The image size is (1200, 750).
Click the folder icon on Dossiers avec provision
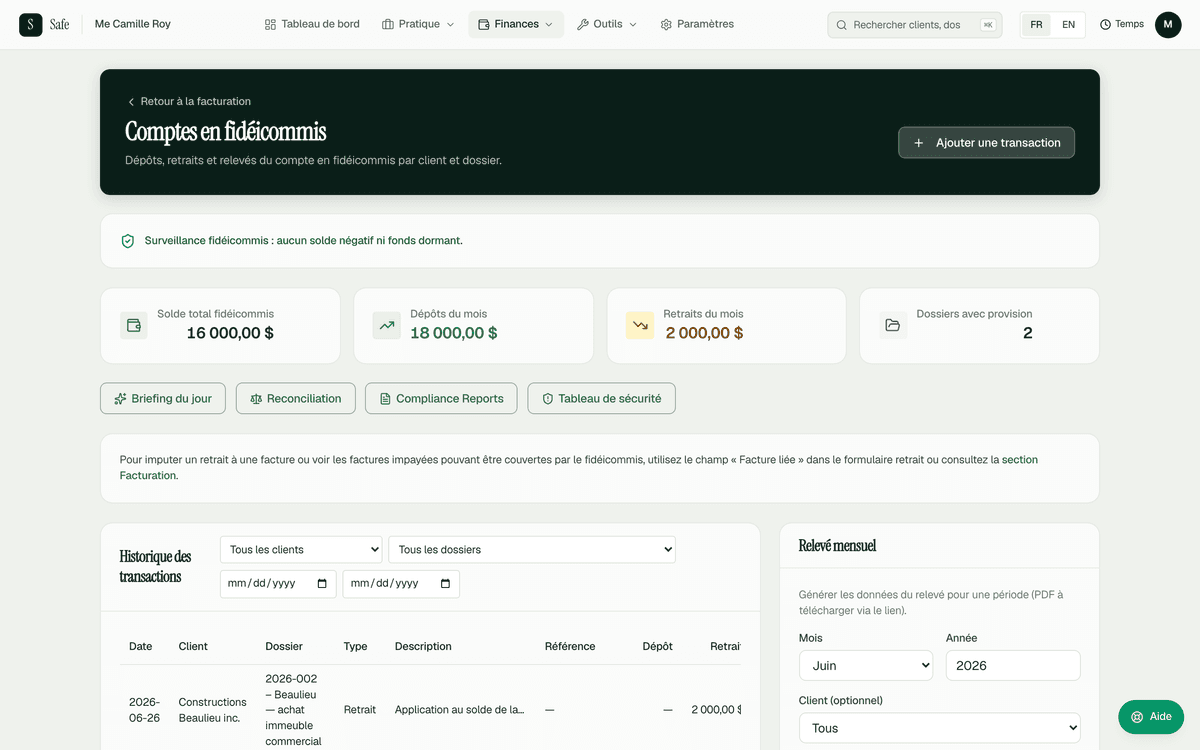pyautogui.click(x=893, y=325)
